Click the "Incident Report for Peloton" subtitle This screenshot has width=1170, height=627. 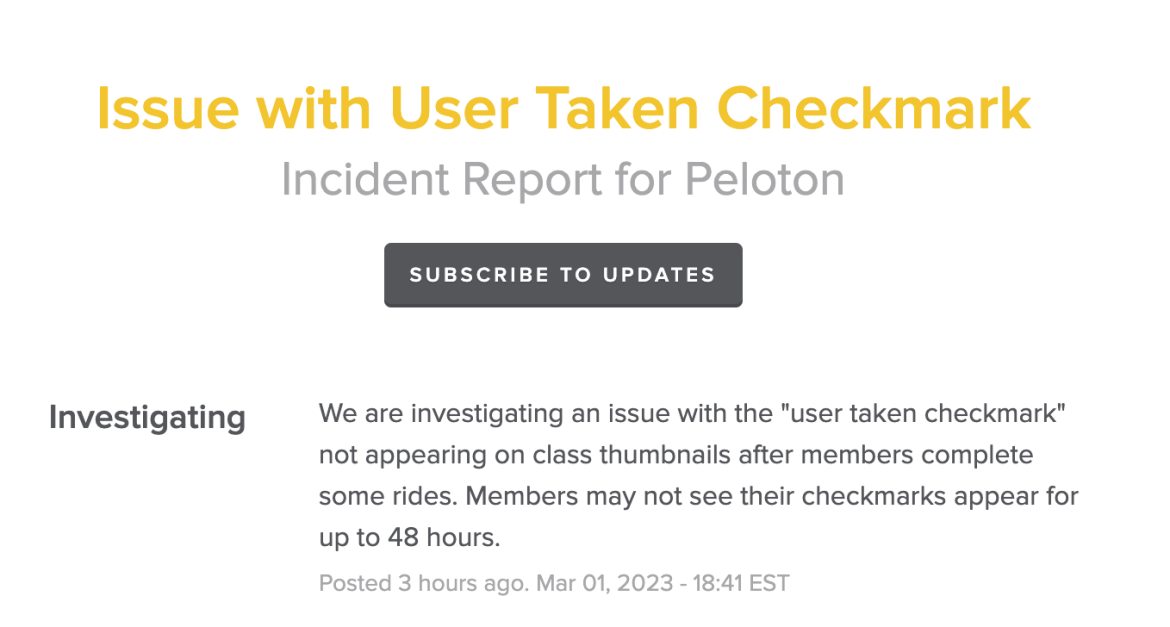[x=563, y=180]
